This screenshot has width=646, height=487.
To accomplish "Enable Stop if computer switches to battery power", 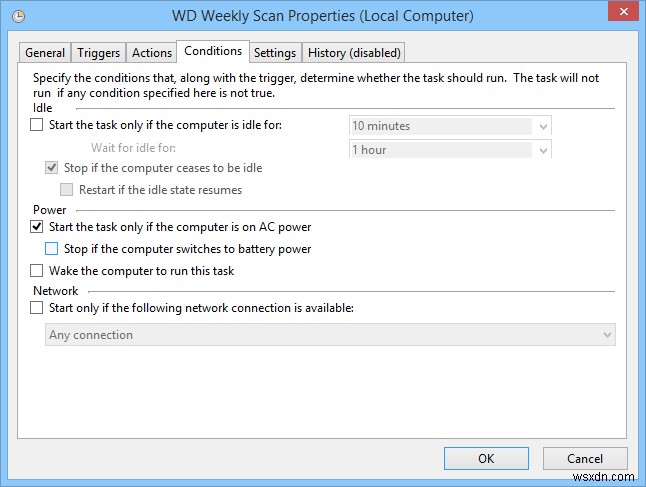I will coord(51,248).
